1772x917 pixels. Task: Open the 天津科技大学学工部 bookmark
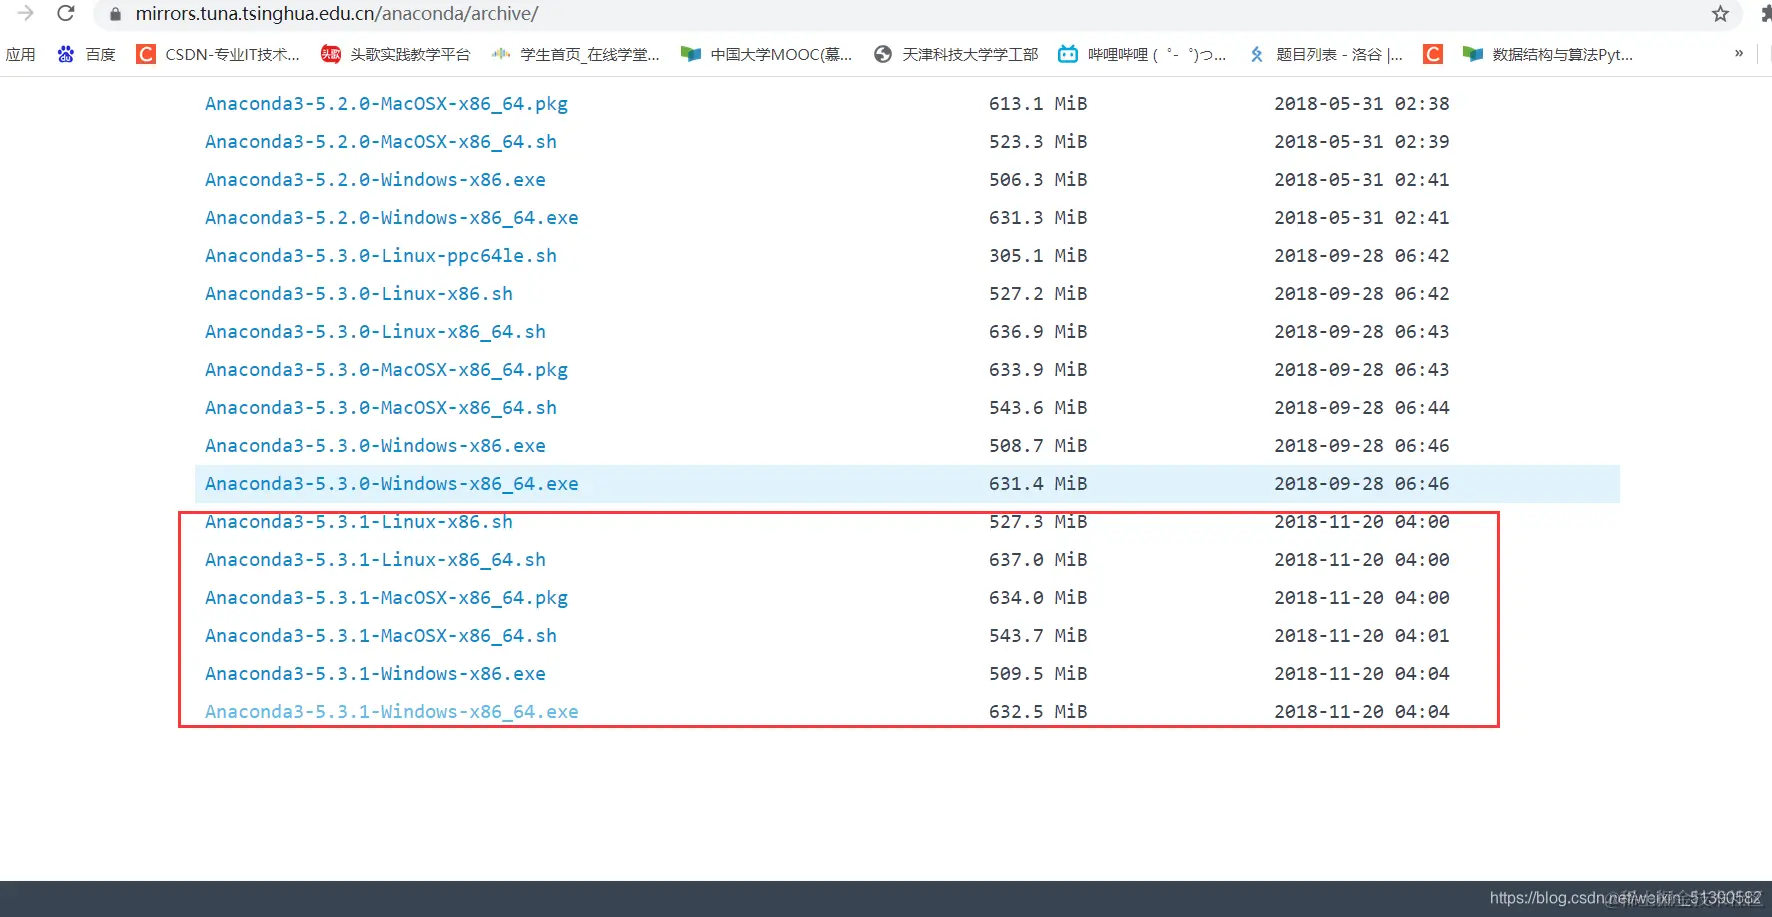click(x=956, y=54)
